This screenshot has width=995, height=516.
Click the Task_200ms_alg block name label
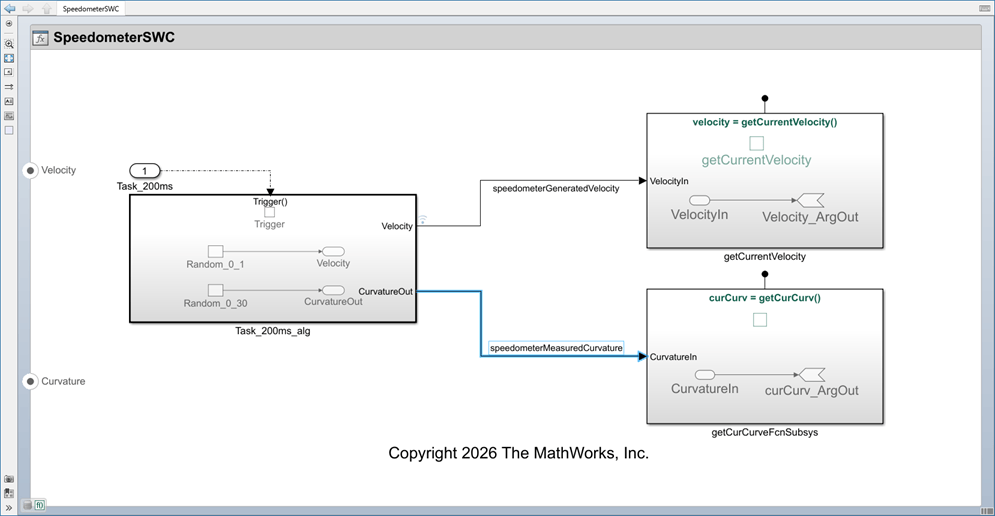tap(273, 331)
